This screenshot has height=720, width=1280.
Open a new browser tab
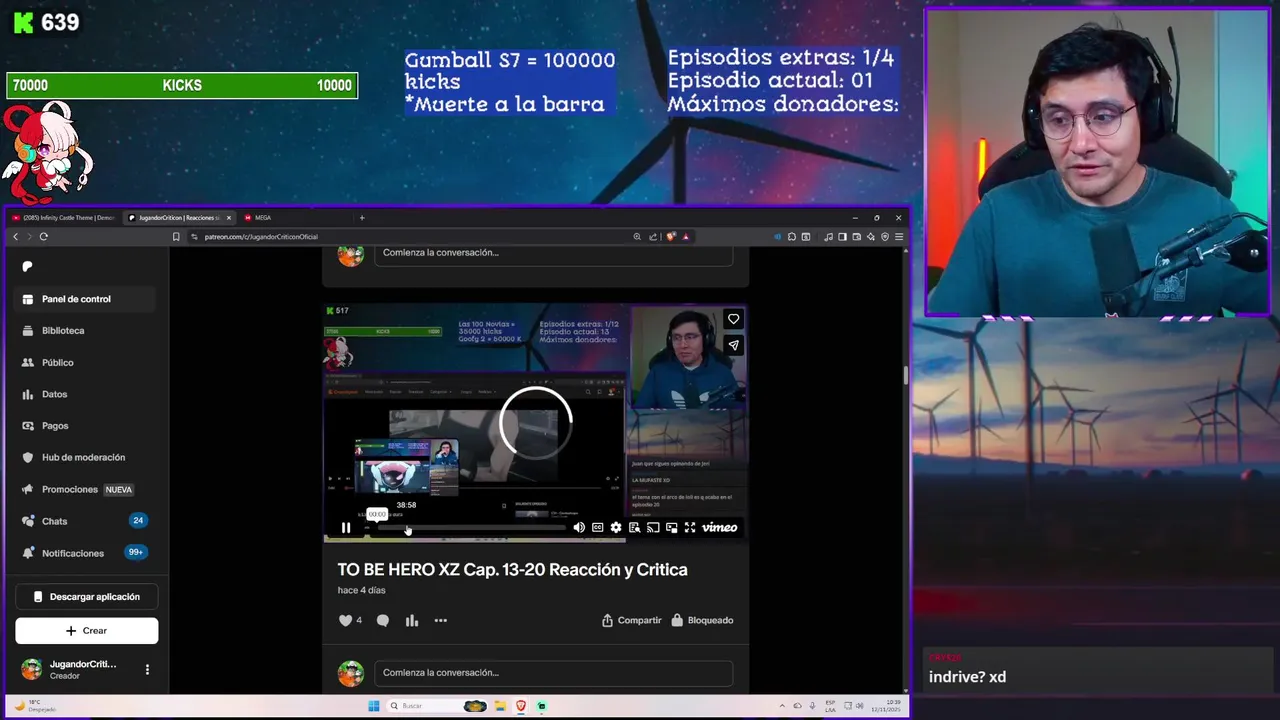pos(362,217)
